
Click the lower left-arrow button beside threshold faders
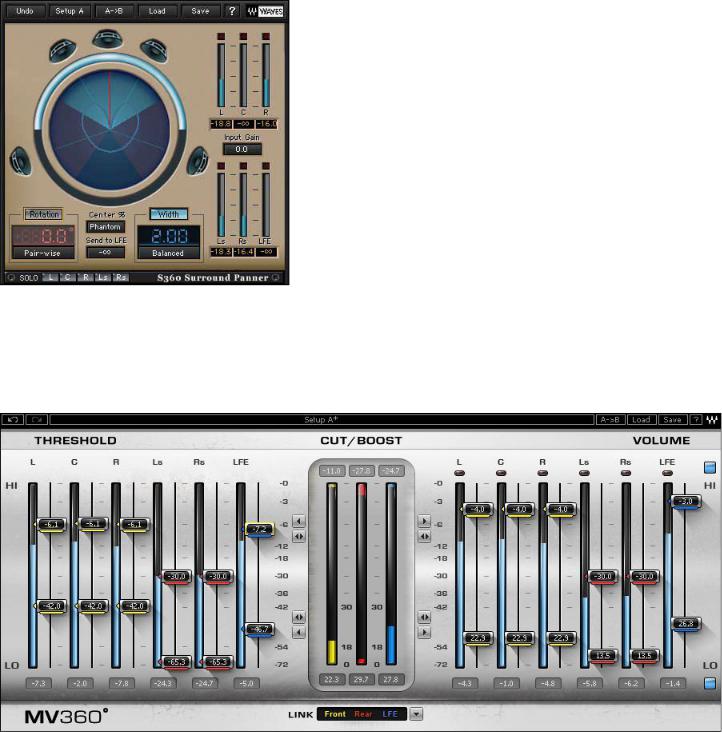point(299,633)
